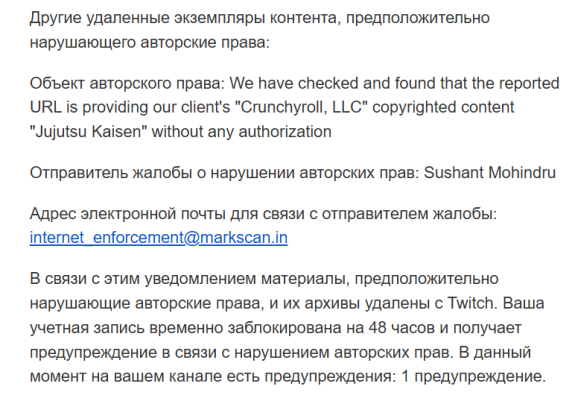The image size is (575, 401).
Task: Click the phrase "without any authorization"
Action: coord(242,132)
